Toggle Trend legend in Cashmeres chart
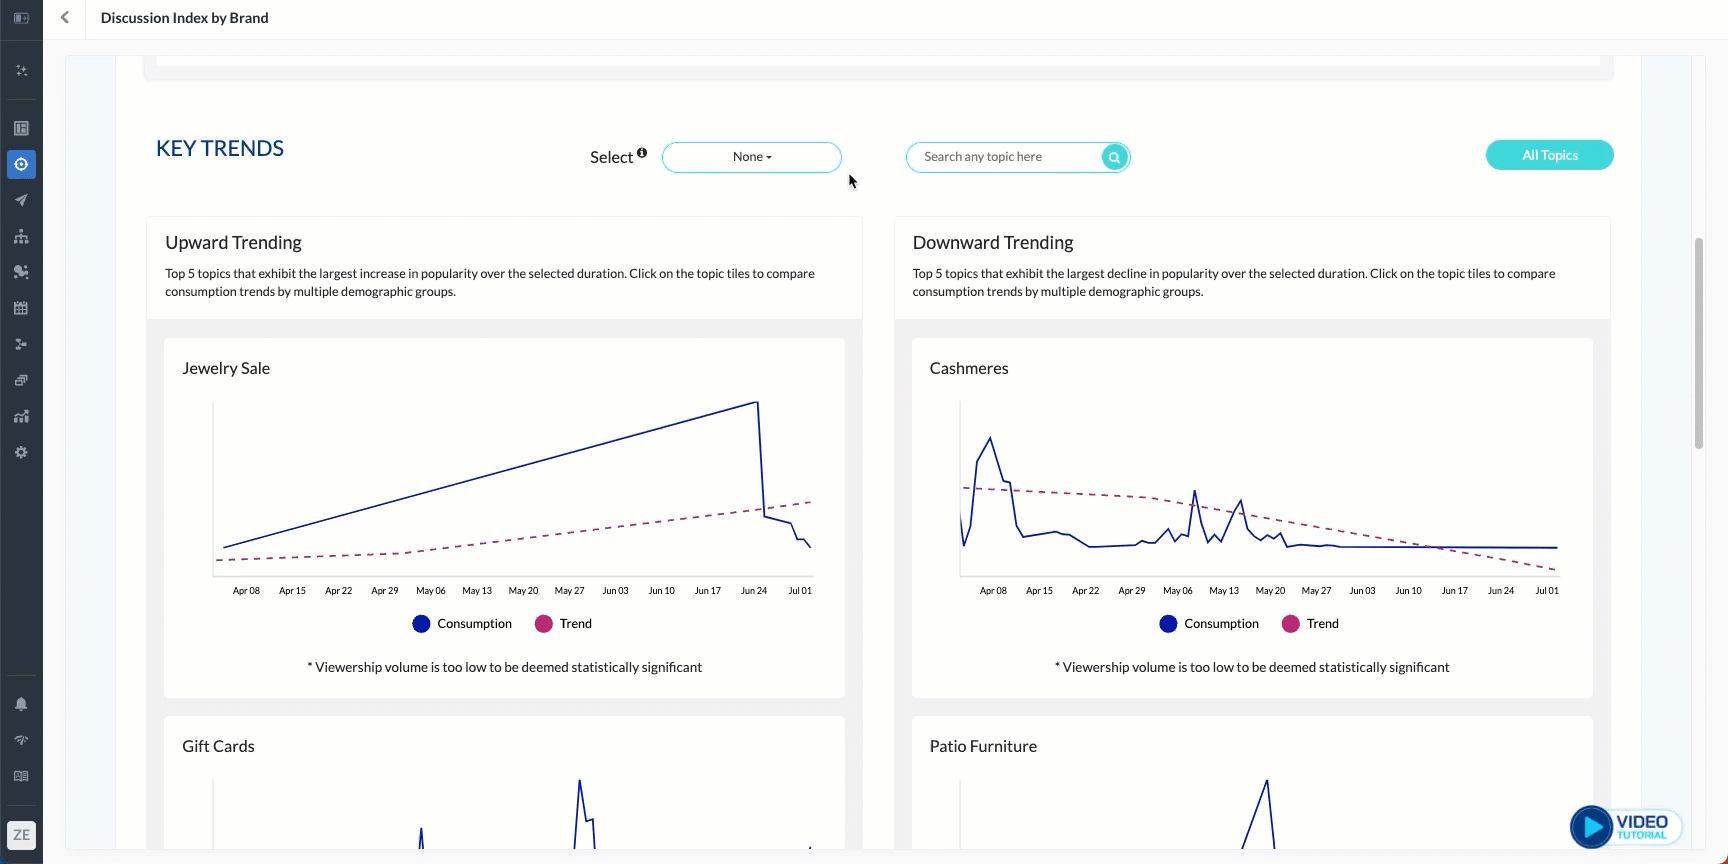1728x864 pixels. pos(1310,624)
